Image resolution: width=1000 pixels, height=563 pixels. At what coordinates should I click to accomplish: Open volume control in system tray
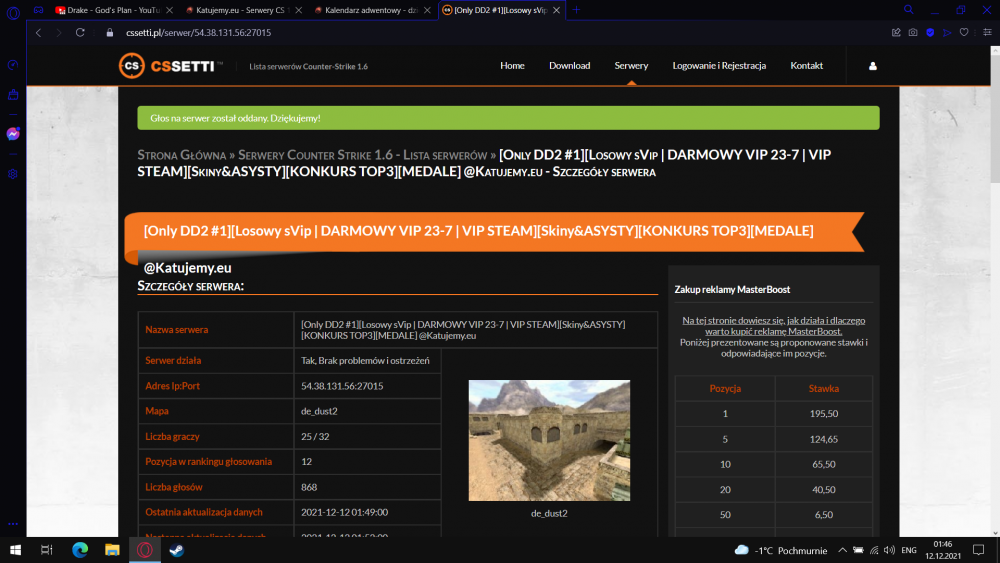point(890,550)
